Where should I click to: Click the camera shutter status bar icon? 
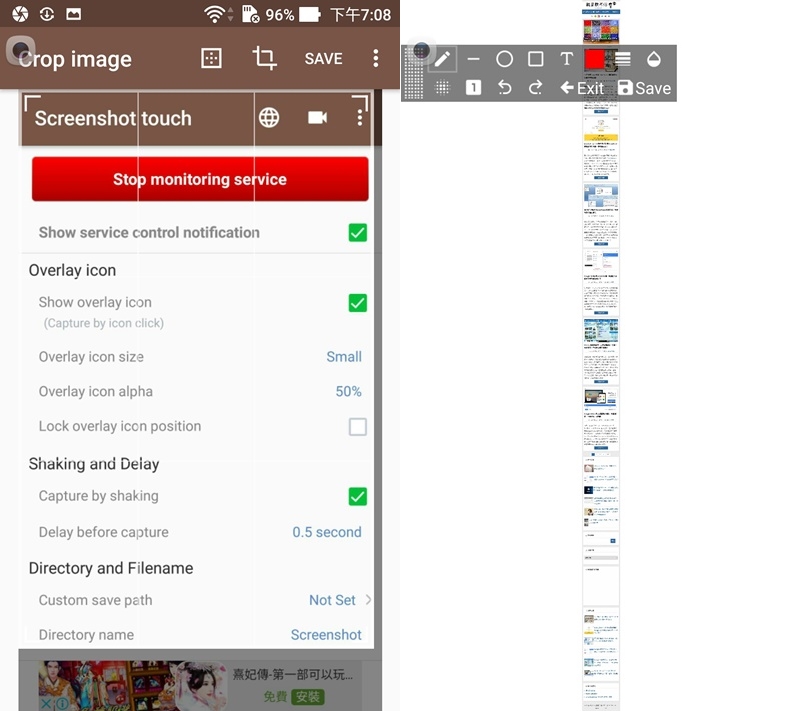[x=20, y=14]
